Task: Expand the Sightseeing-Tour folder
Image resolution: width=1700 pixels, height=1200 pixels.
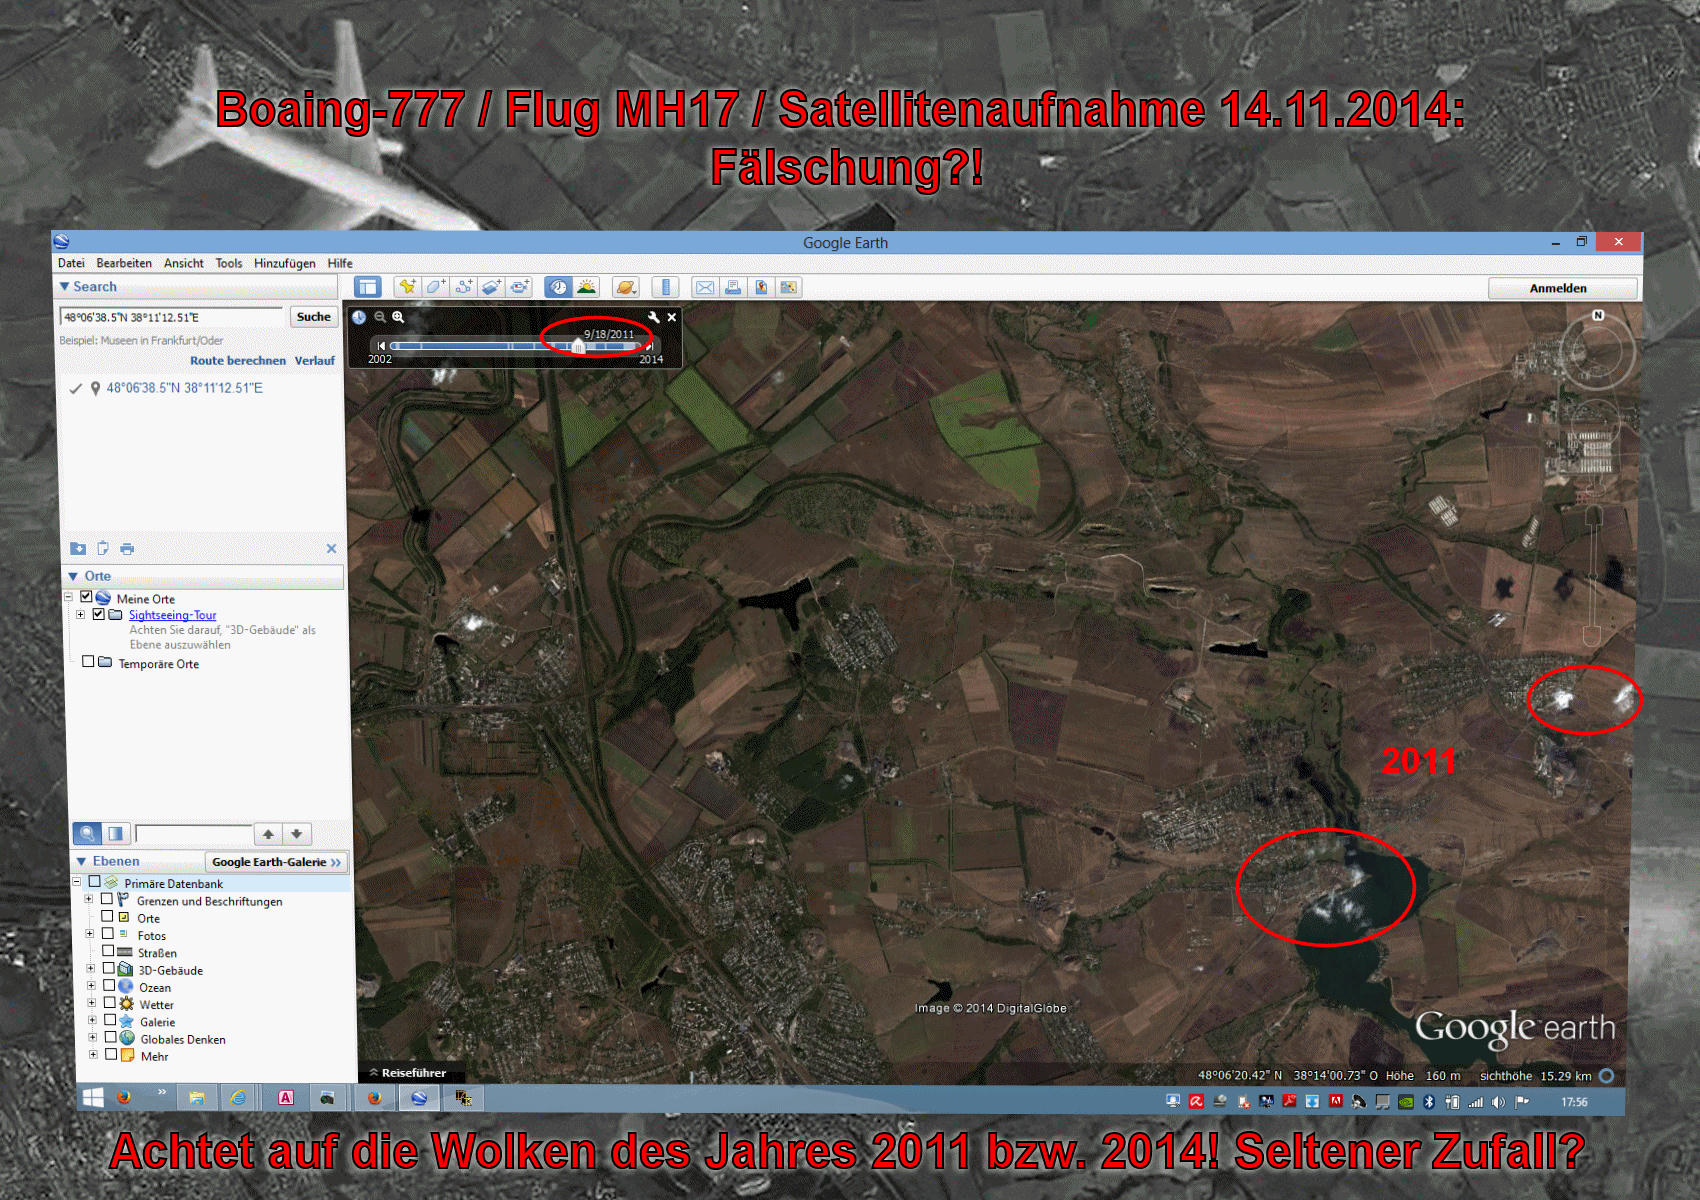Action: (80, 614)
